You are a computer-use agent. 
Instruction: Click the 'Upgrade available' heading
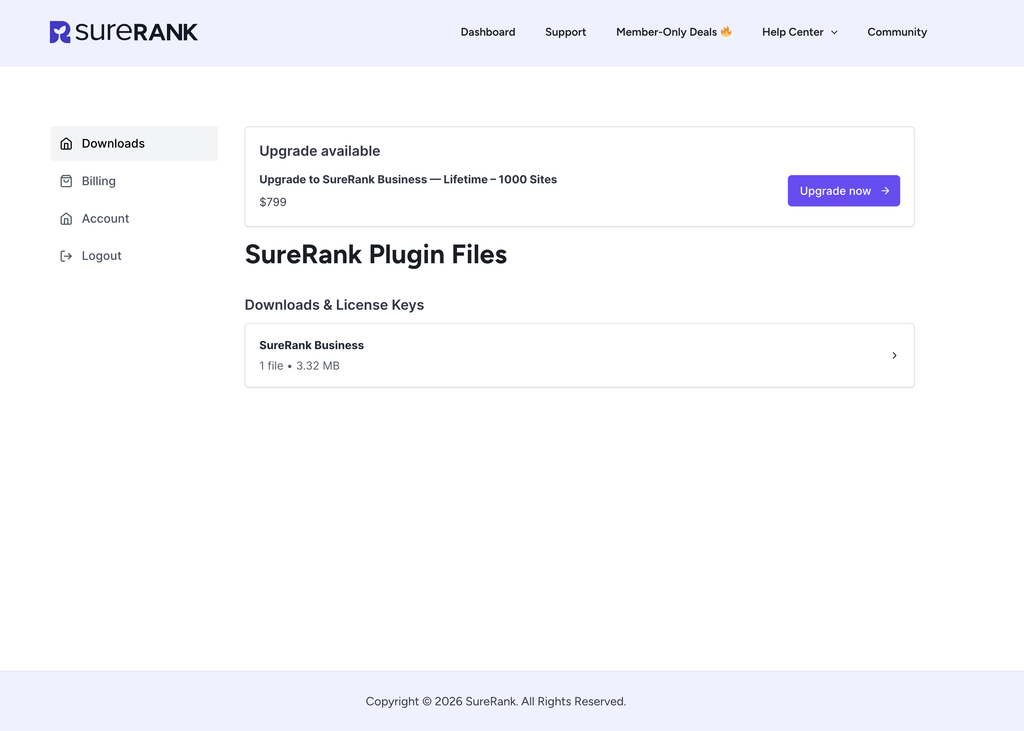coord(319,151)
